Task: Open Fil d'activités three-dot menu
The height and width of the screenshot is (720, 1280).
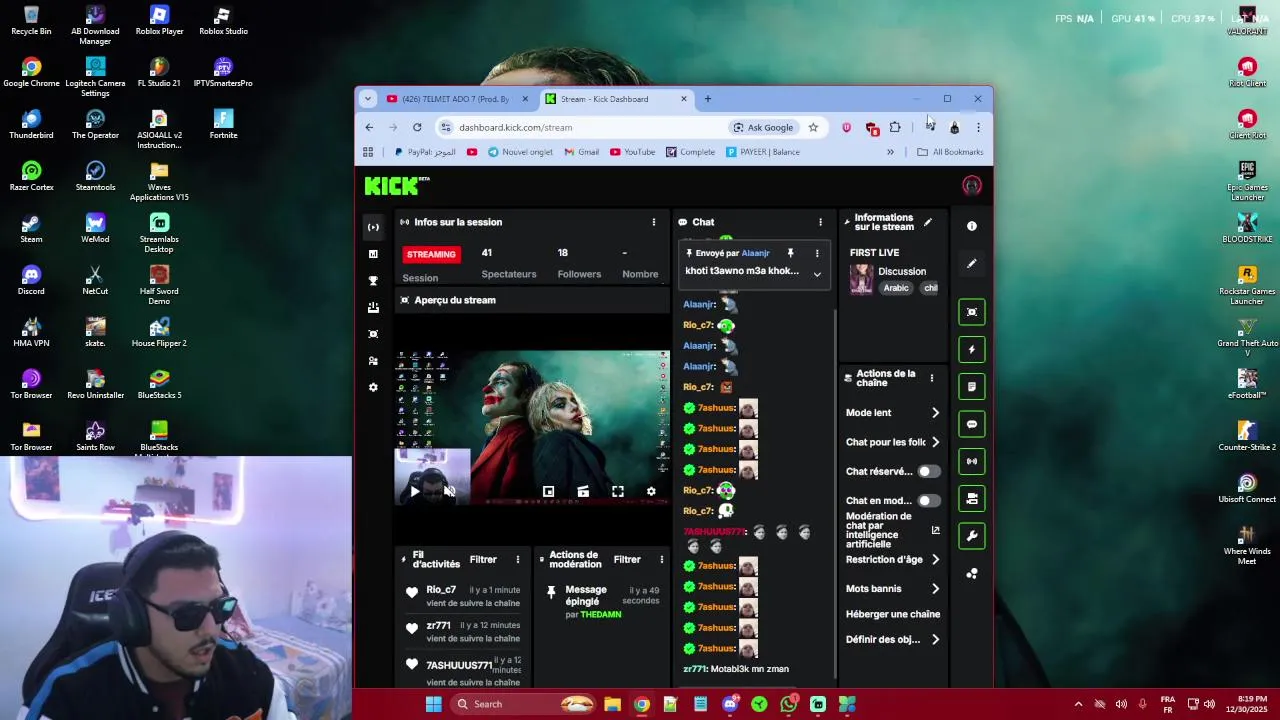Action: (517, 560)
